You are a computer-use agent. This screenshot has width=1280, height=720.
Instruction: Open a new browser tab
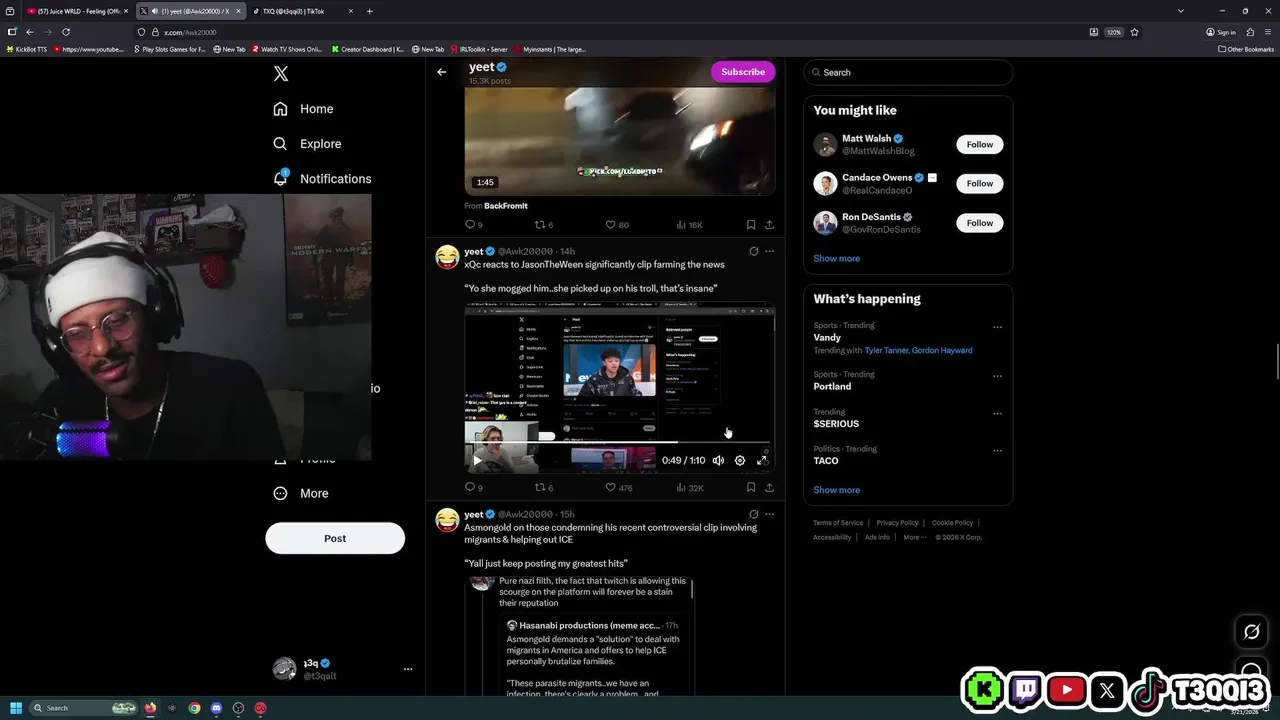pyautogui.click(x=369, y=11)
